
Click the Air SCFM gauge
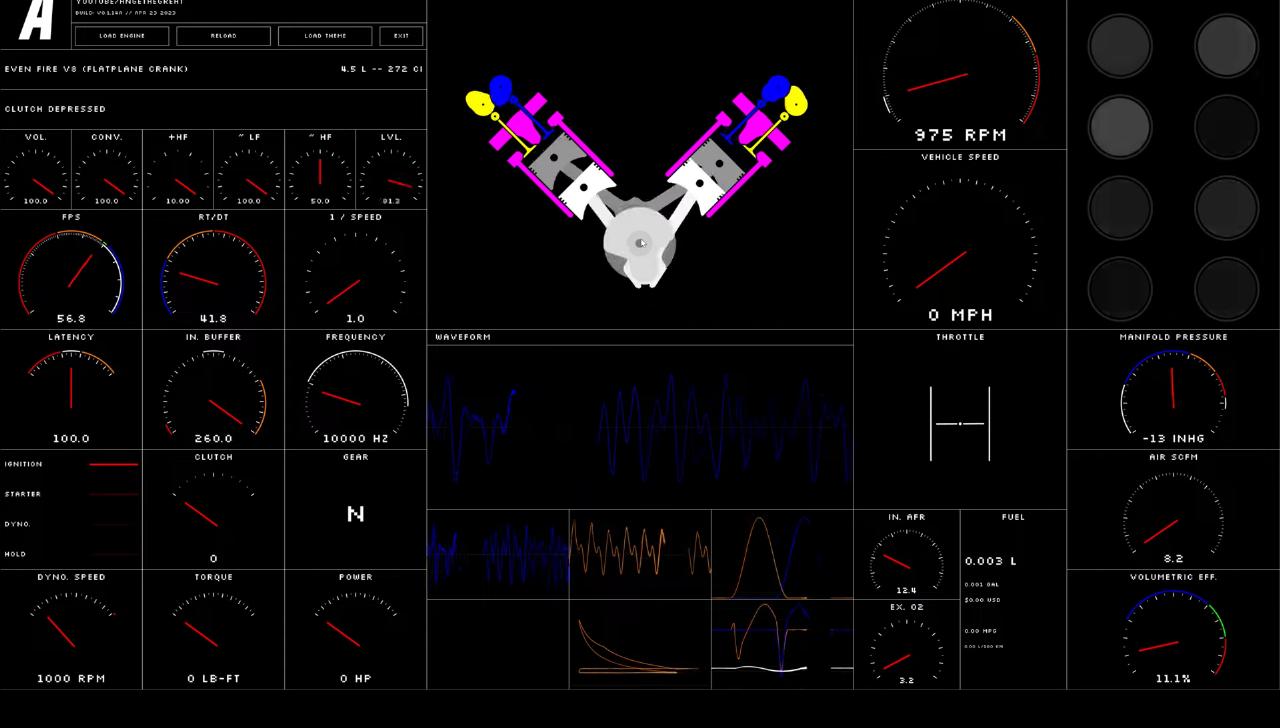pyautogui.click(x=1173, y=509)
